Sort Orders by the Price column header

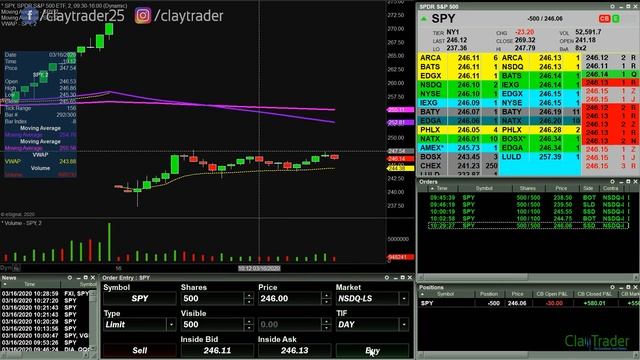point(561,188)
